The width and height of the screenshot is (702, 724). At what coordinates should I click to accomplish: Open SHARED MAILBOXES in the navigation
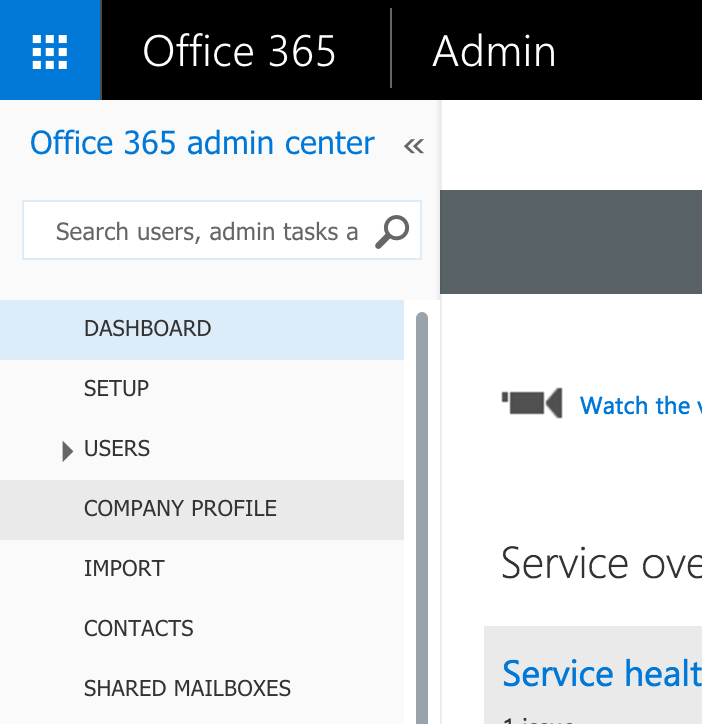point(202,689)
